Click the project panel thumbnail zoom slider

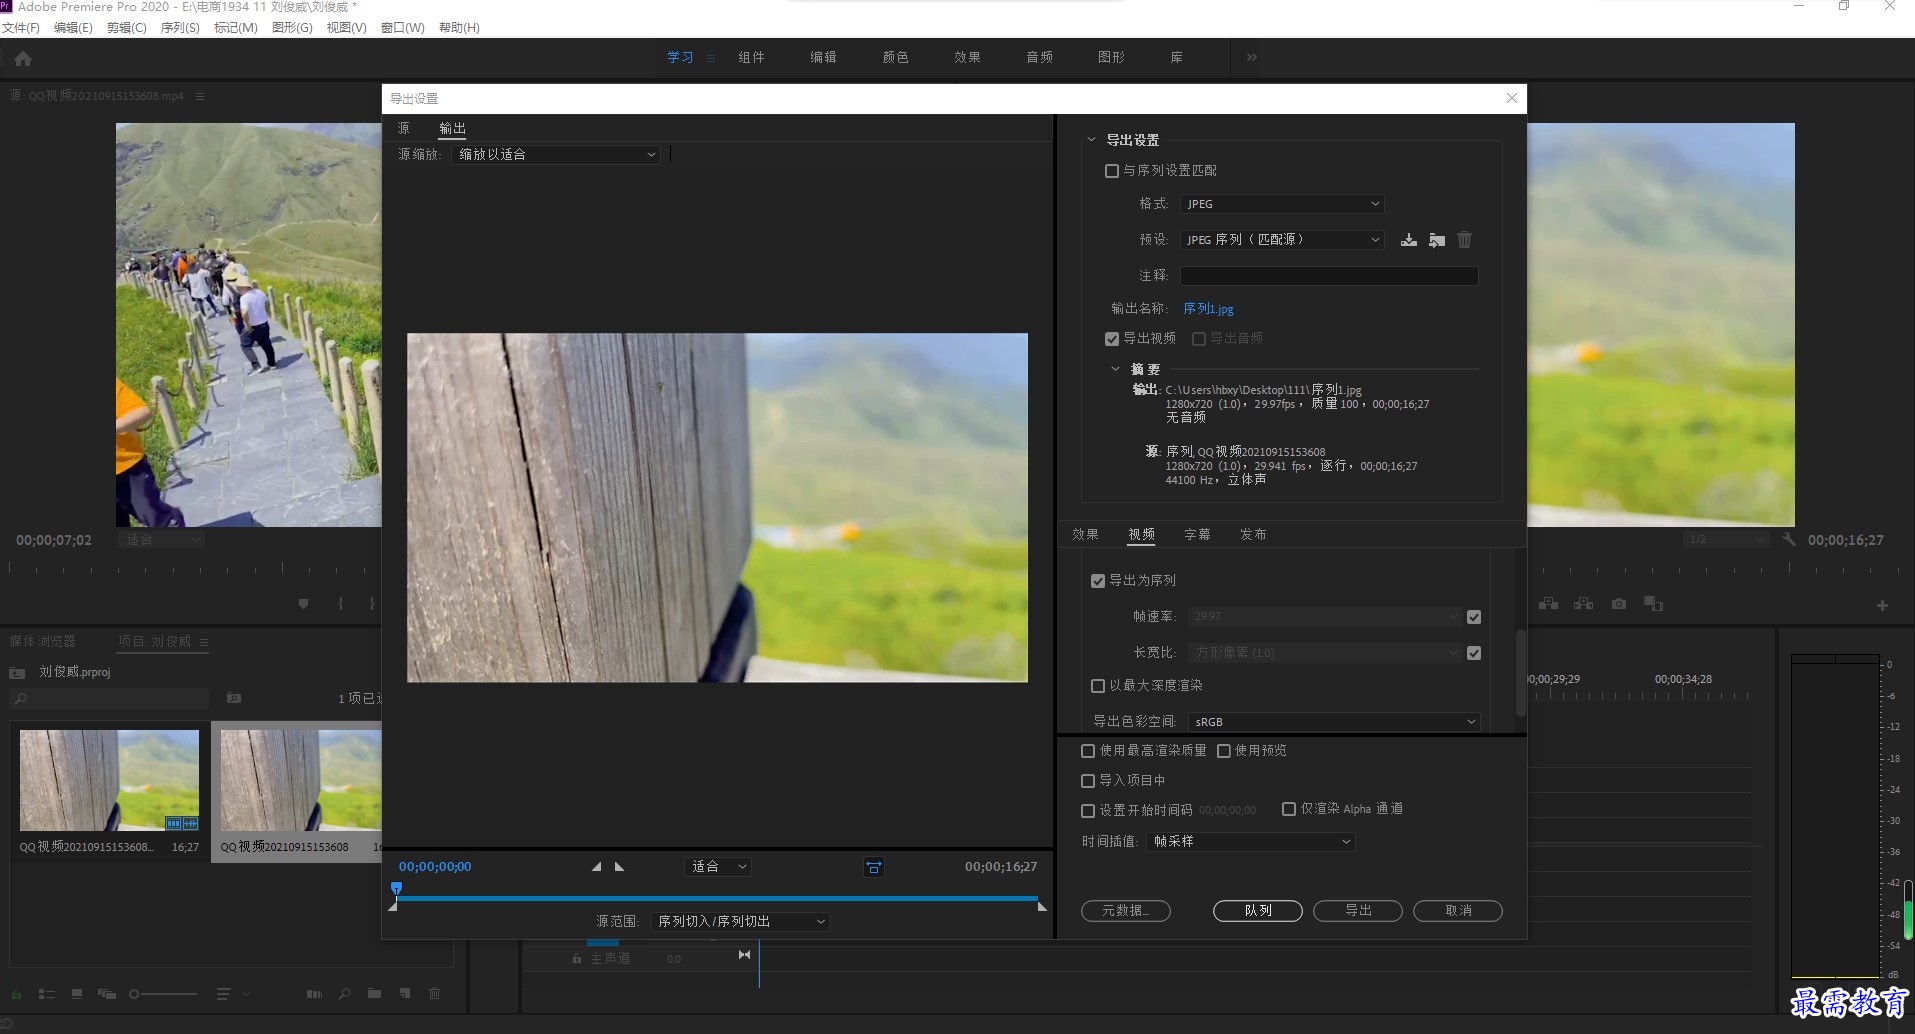[163, 994]
